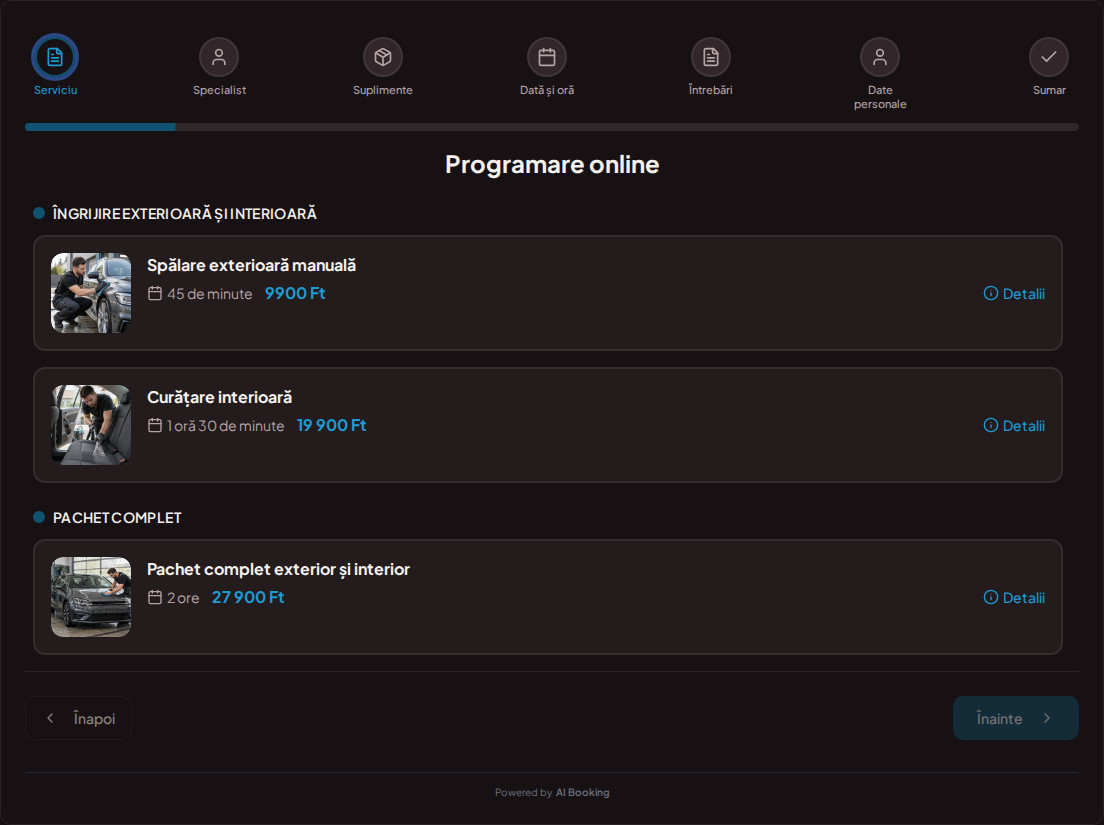Screen dimensions: 1104x825
Task: Go back with the Înapoi button
Action: pyautogui.click(x=78, y=718)
